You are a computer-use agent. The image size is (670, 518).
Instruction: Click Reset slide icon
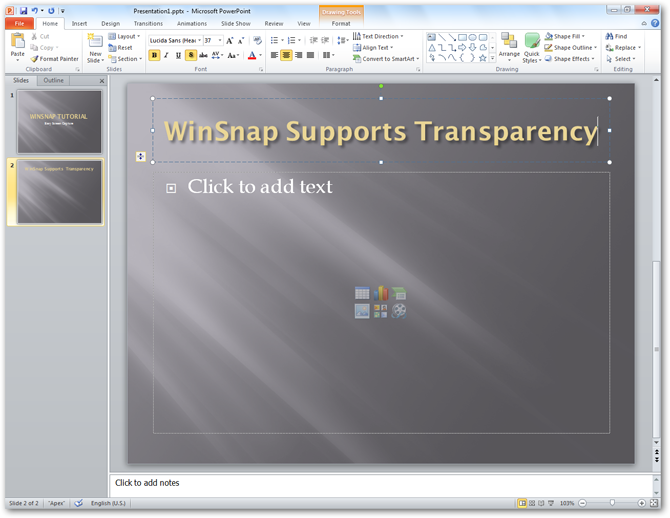112,48
